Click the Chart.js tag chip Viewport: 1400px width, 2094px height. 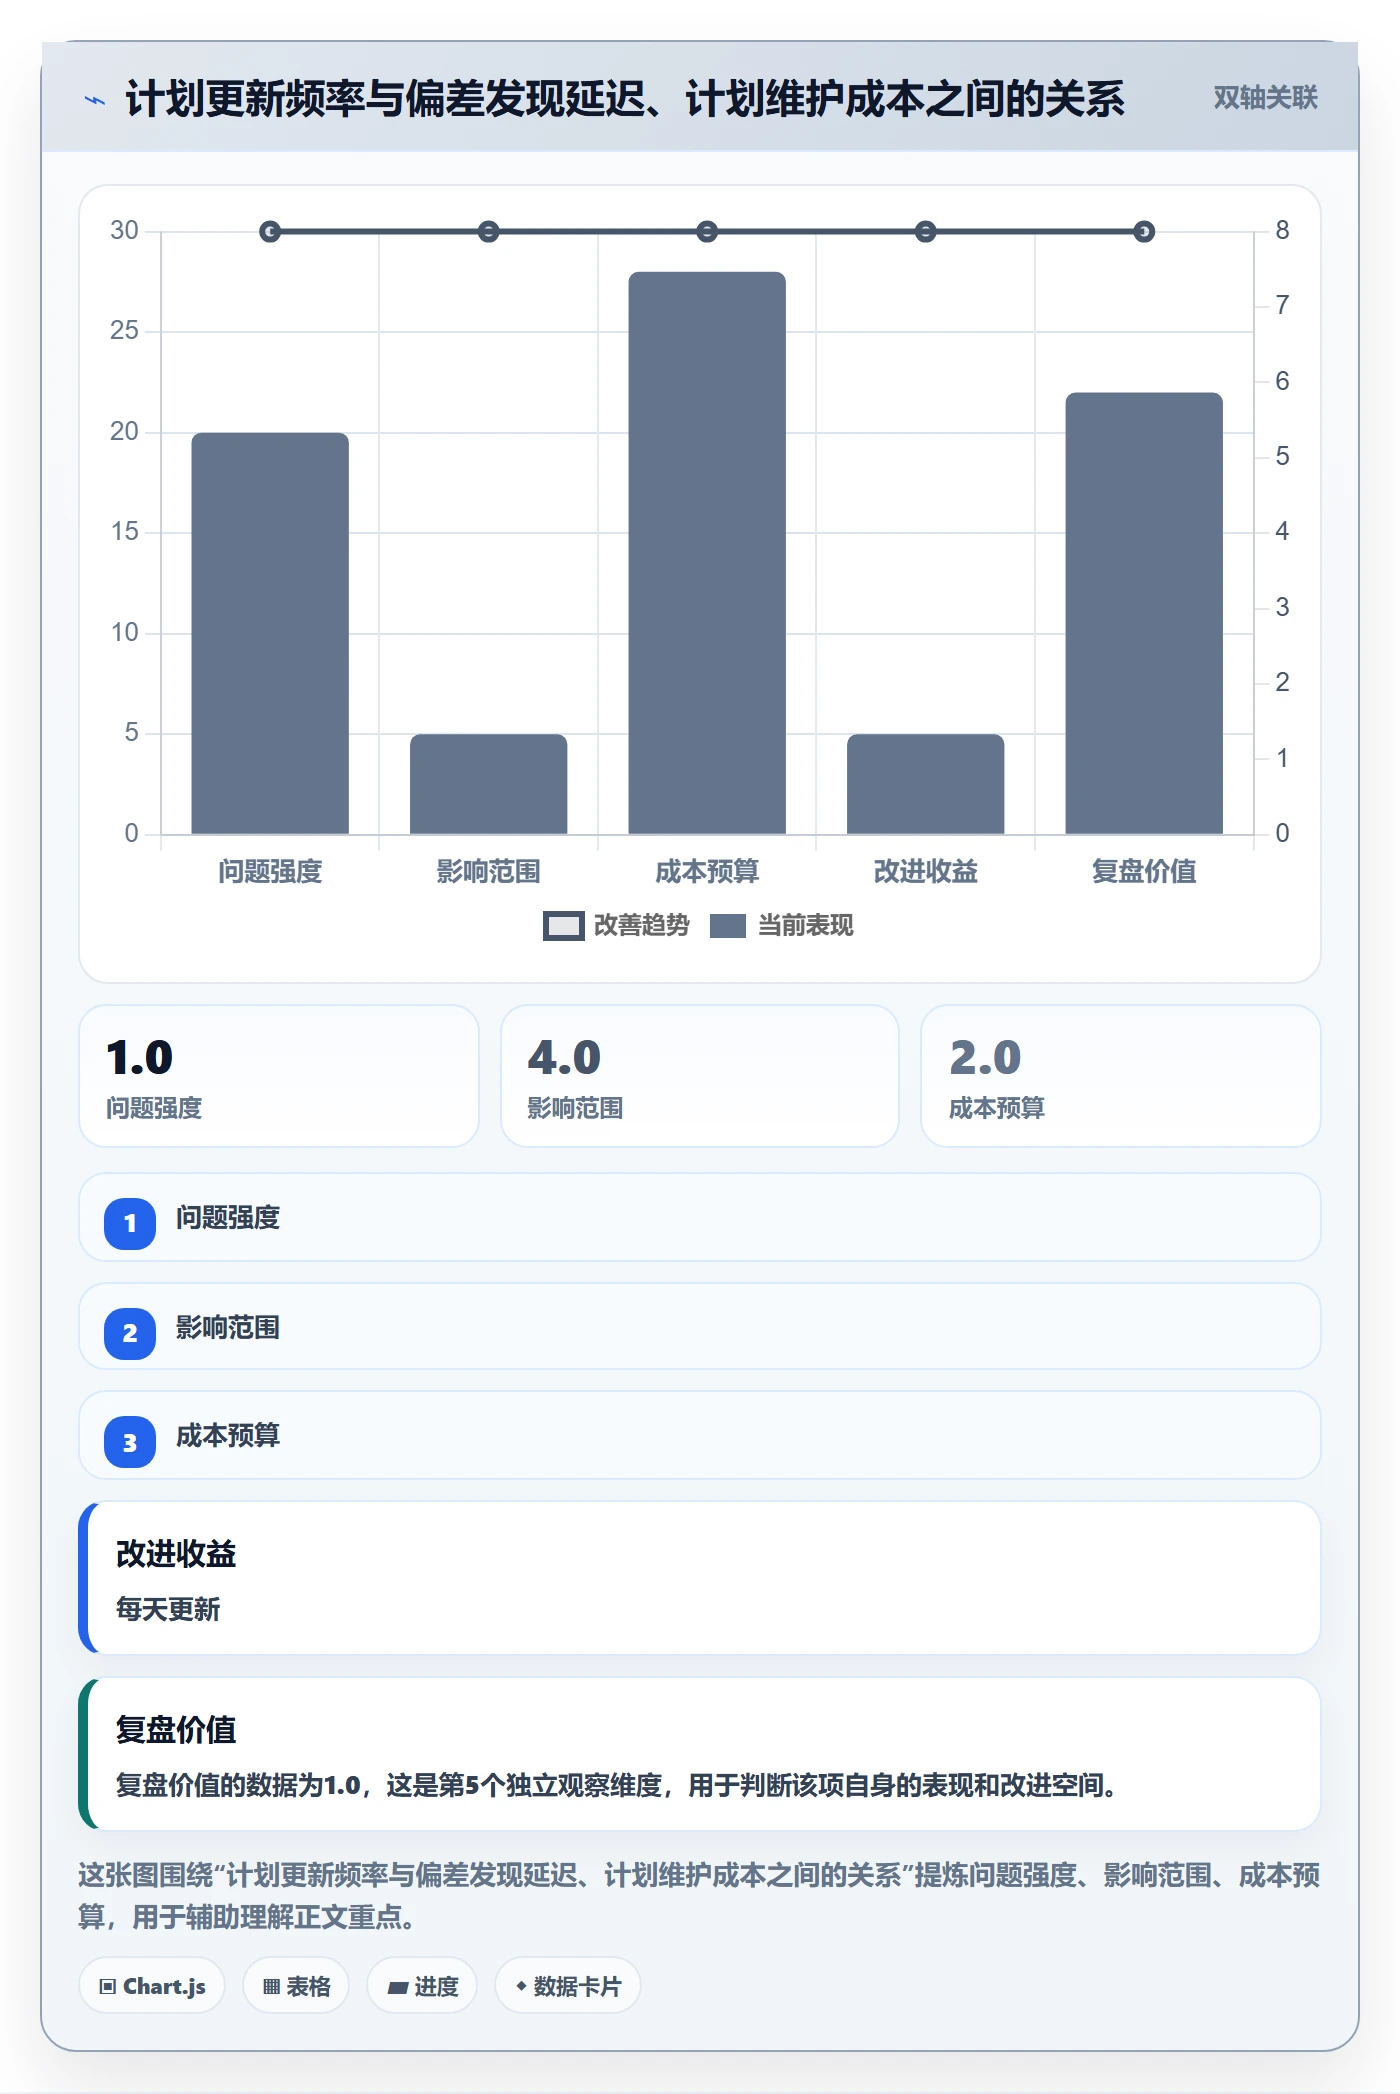click(x=152, y=1986)
